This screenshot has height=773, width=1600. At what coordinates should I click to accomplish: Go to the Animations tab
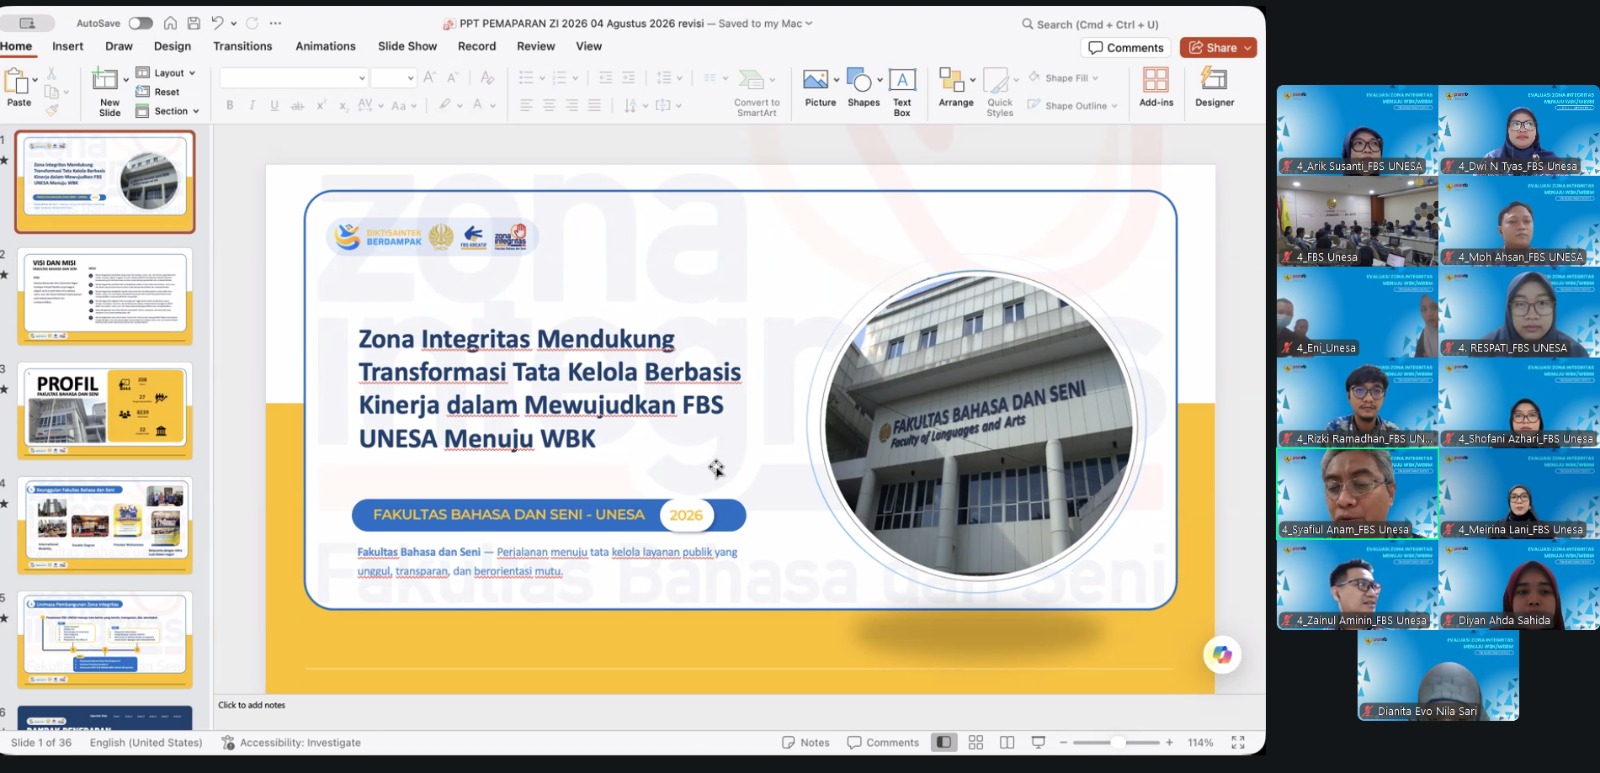click(325, 46)
